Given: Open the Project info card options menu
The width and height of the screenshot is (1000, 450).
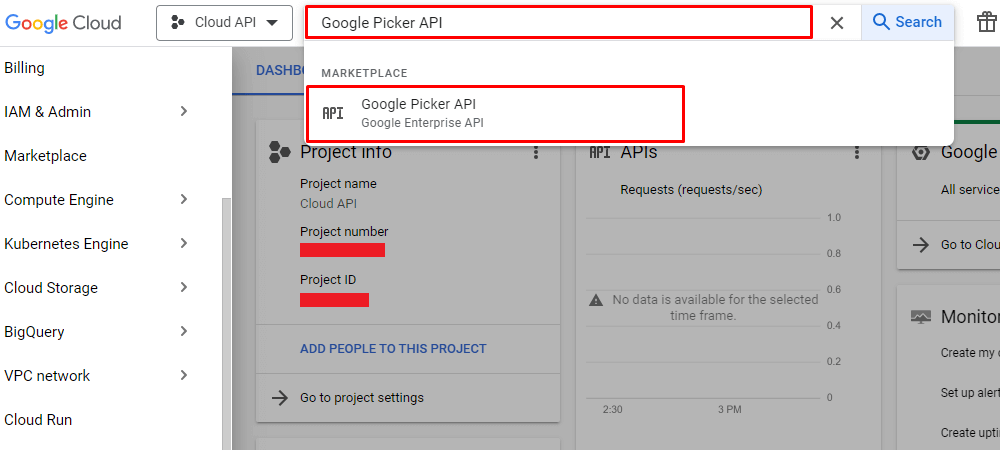Looking at the screenshot, I should click(x=536, y=152).
